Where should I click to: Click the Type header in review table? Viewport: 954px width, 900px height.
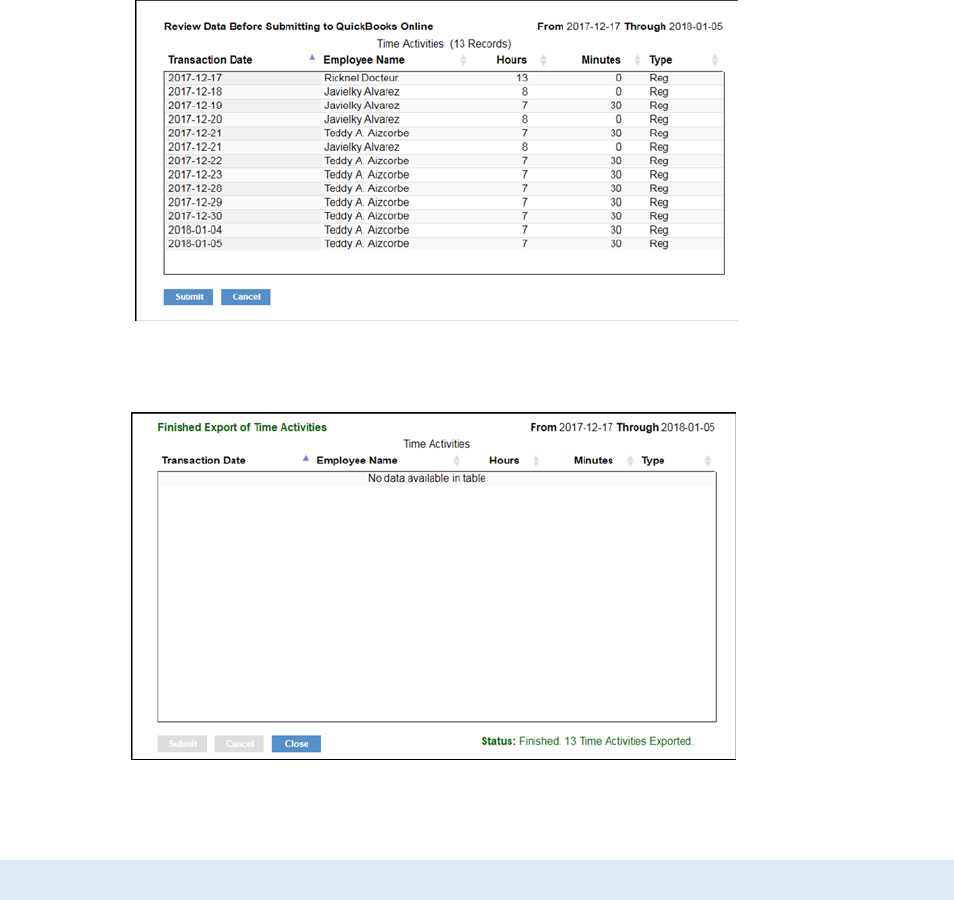pos(661,60)
